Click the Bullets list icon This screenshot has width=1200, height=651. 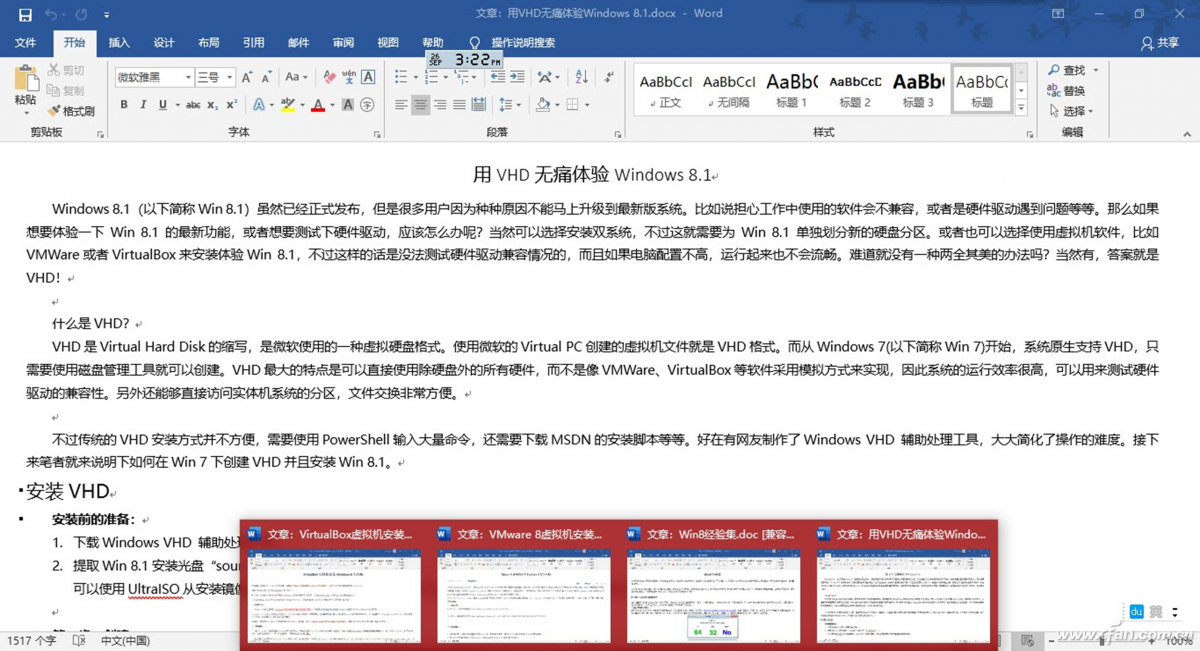401,77
